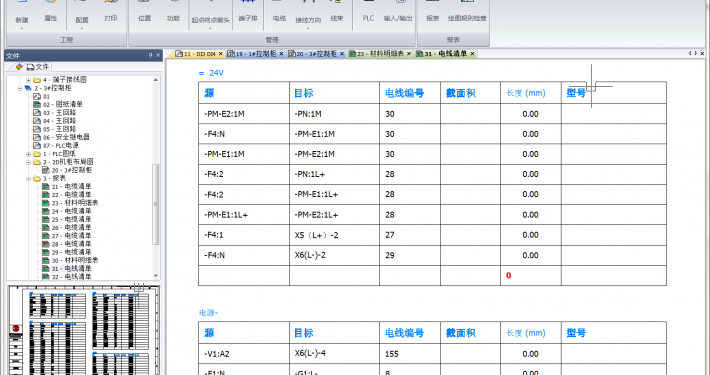Click the tree scrollbar down arrow
The image size is (710, 375).
156,276
